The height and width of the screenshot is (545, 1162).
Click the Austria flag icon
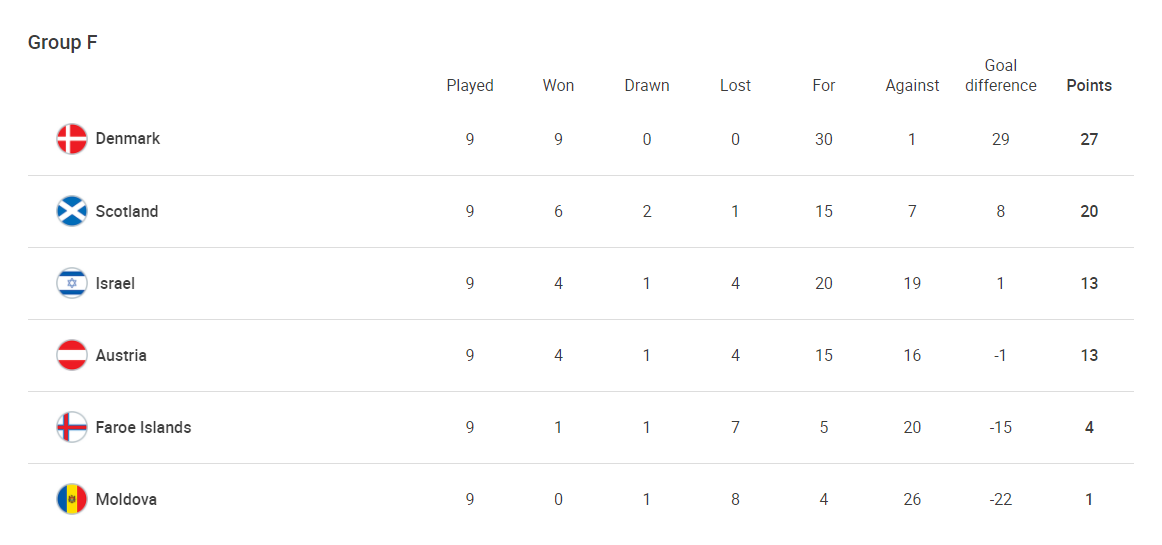pyautogui.click(x=72, y=355)
